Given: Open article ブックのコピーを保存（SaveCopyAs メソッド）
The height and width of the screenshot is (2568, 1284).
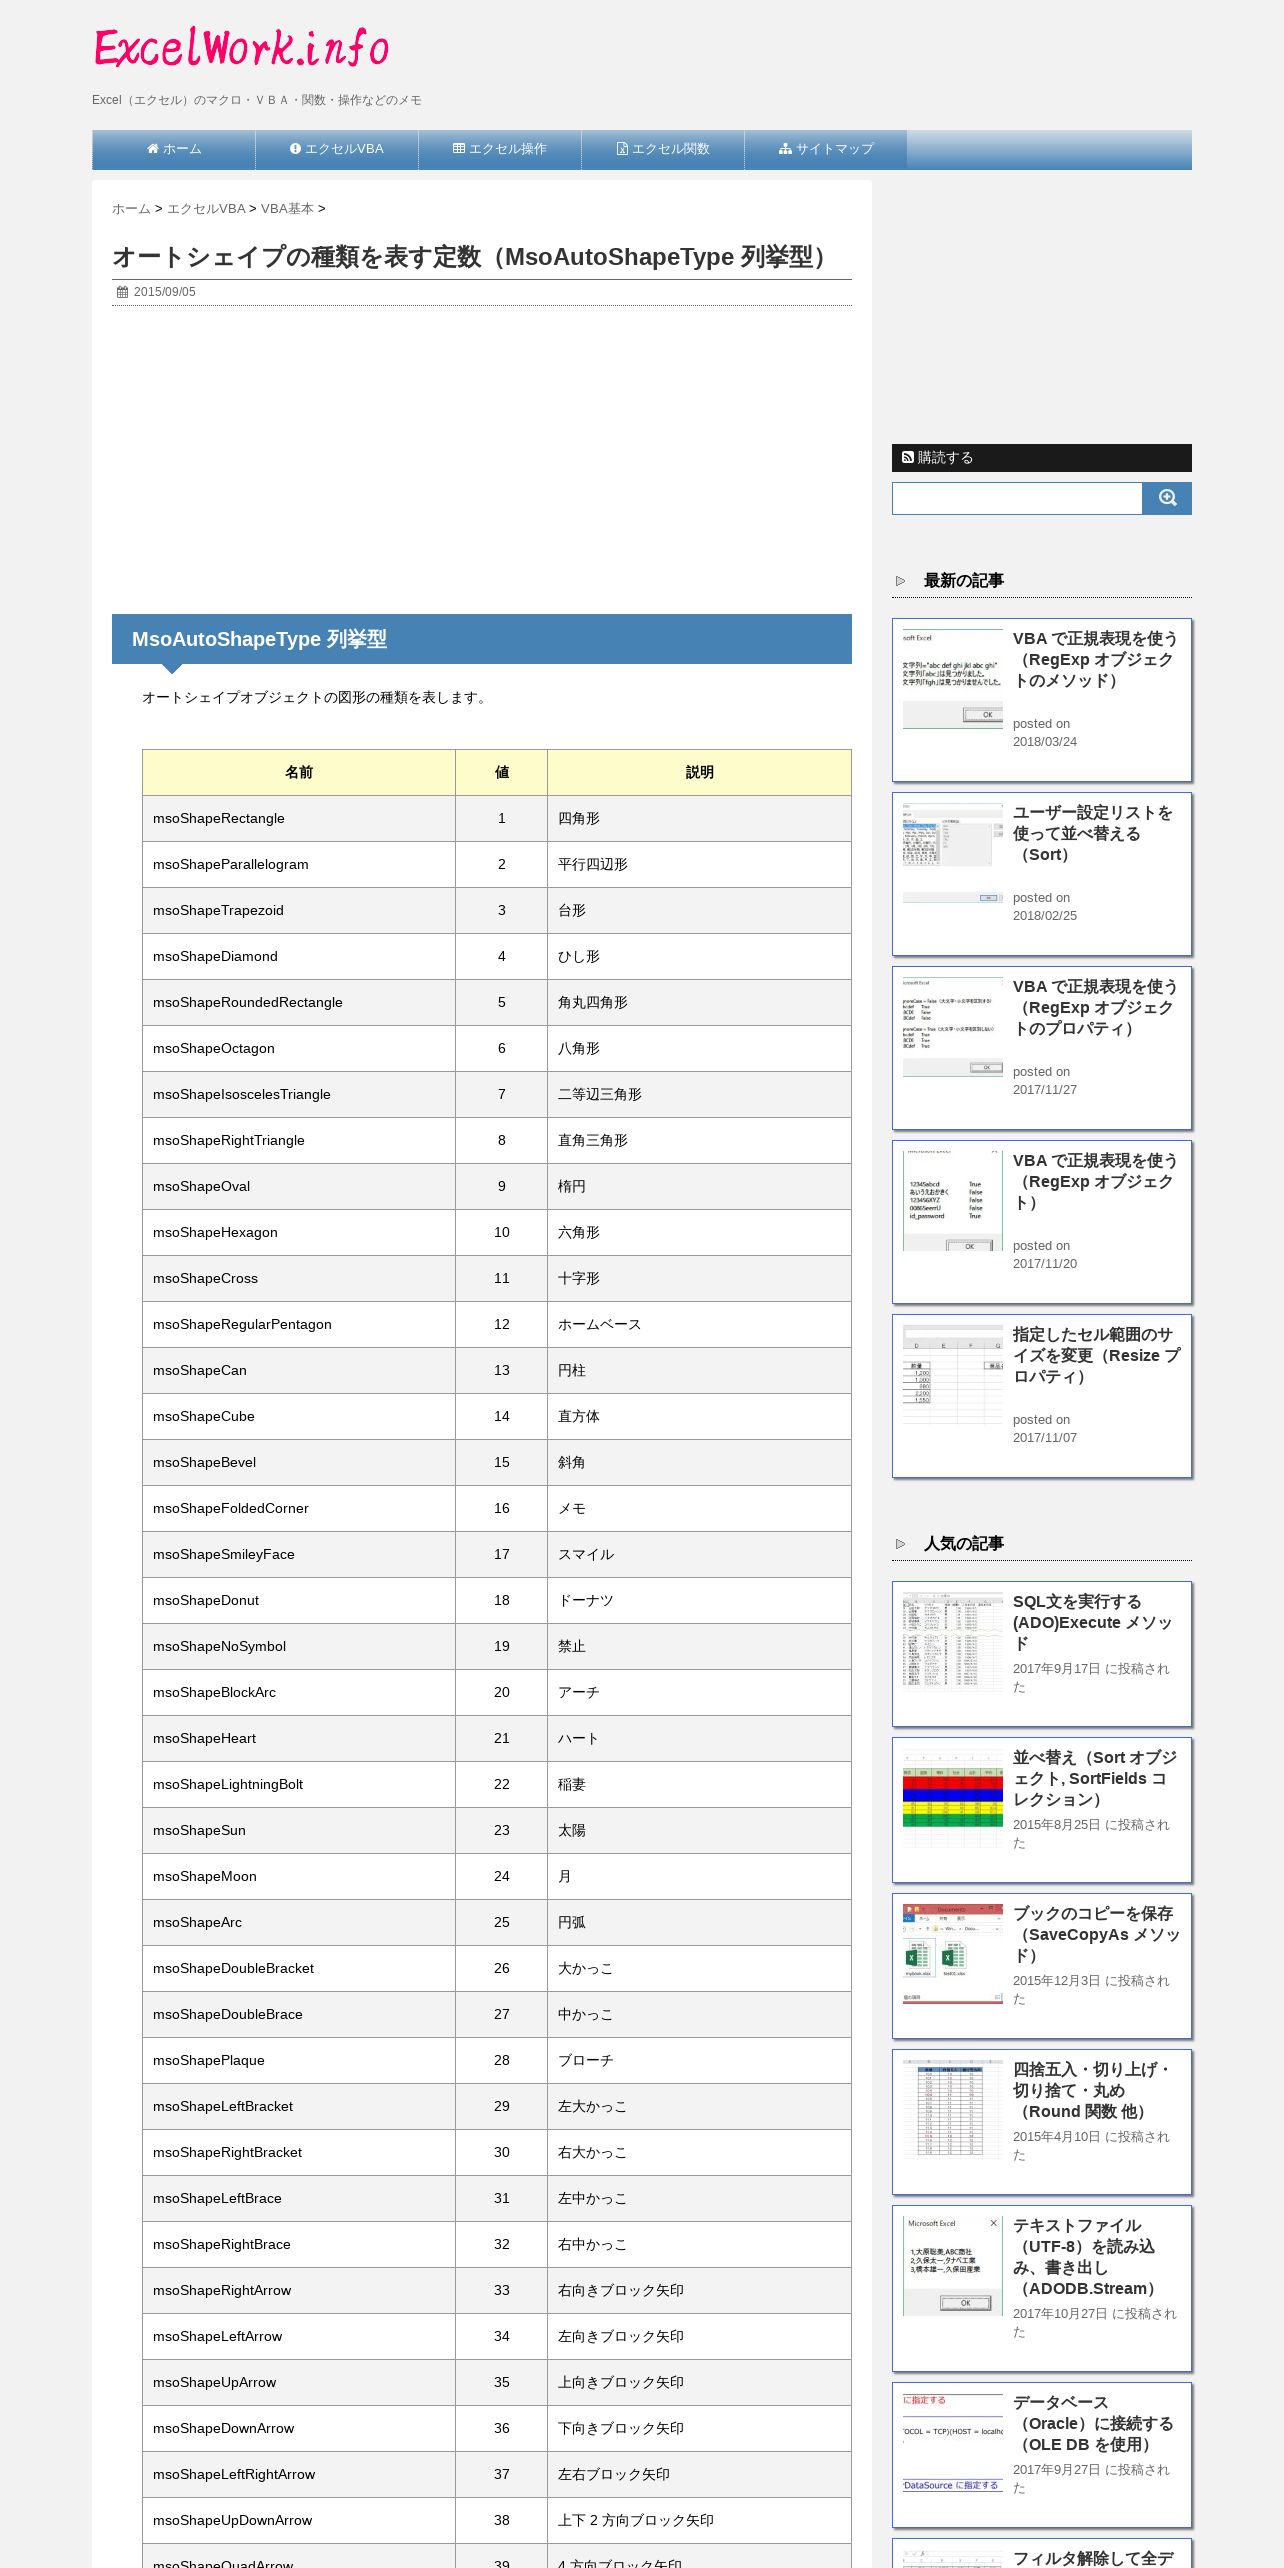Looking at the screenshot, I should [x=1096, y=1934].
